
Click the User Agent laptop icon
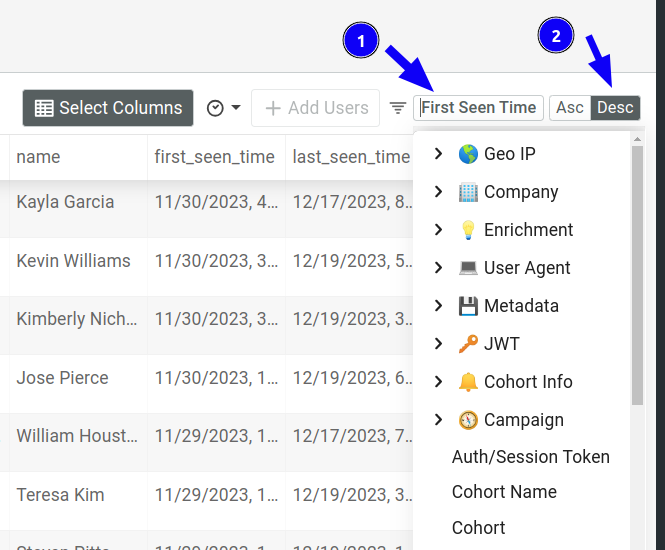(x=468, y=268)
